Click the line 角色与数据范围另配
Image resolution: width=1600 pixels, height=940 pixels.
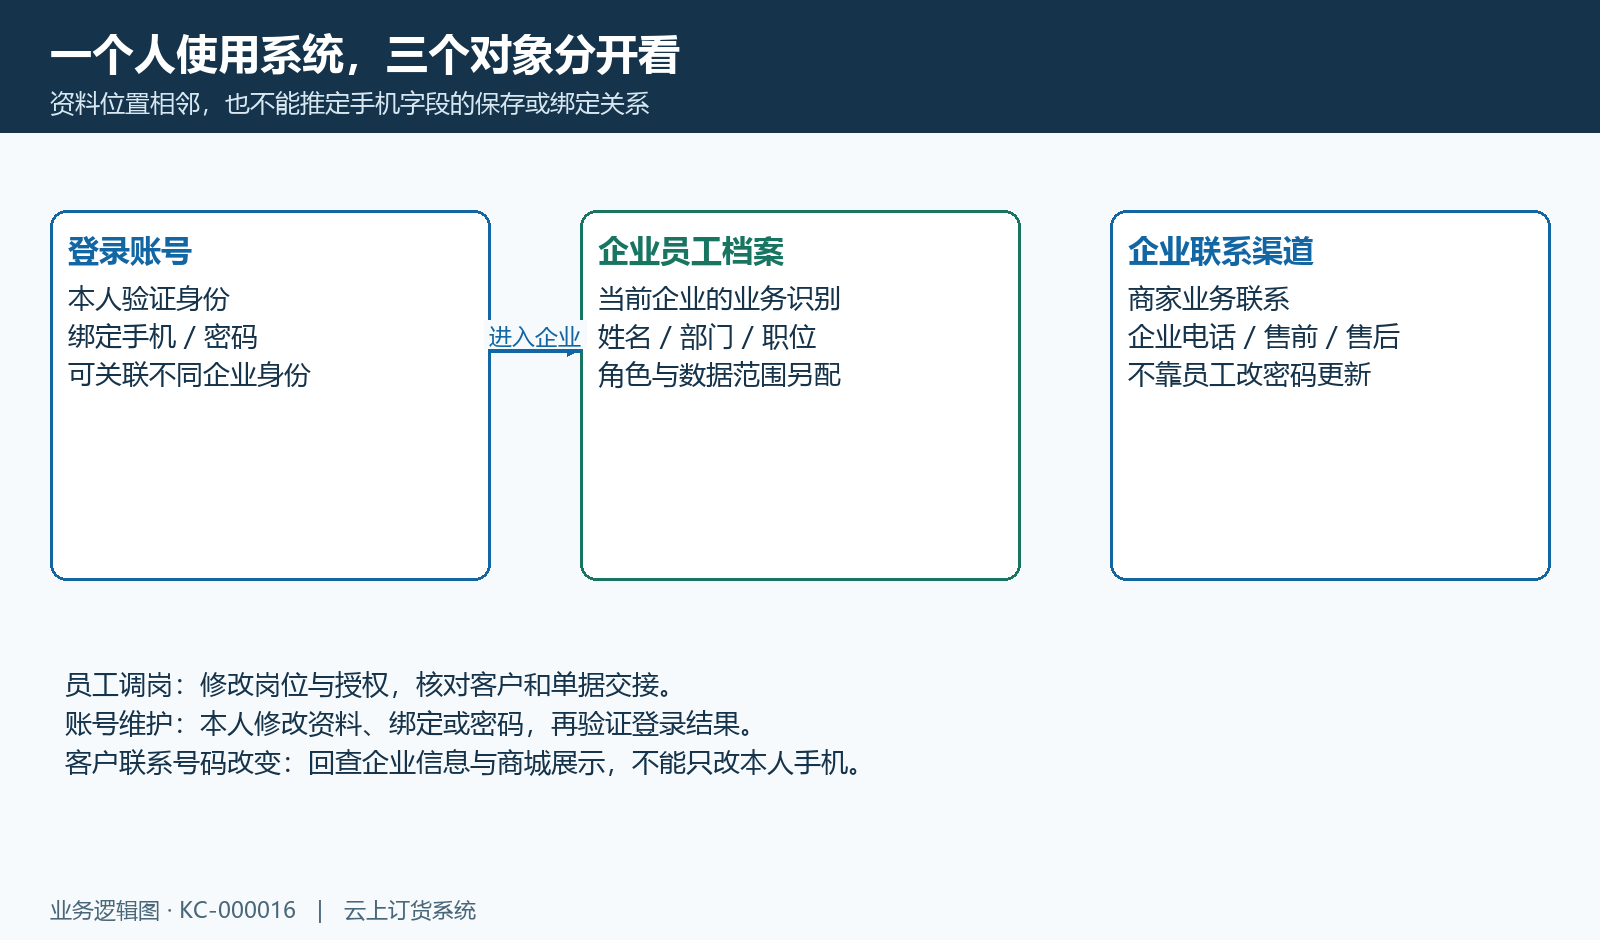(x=719, y=375)
